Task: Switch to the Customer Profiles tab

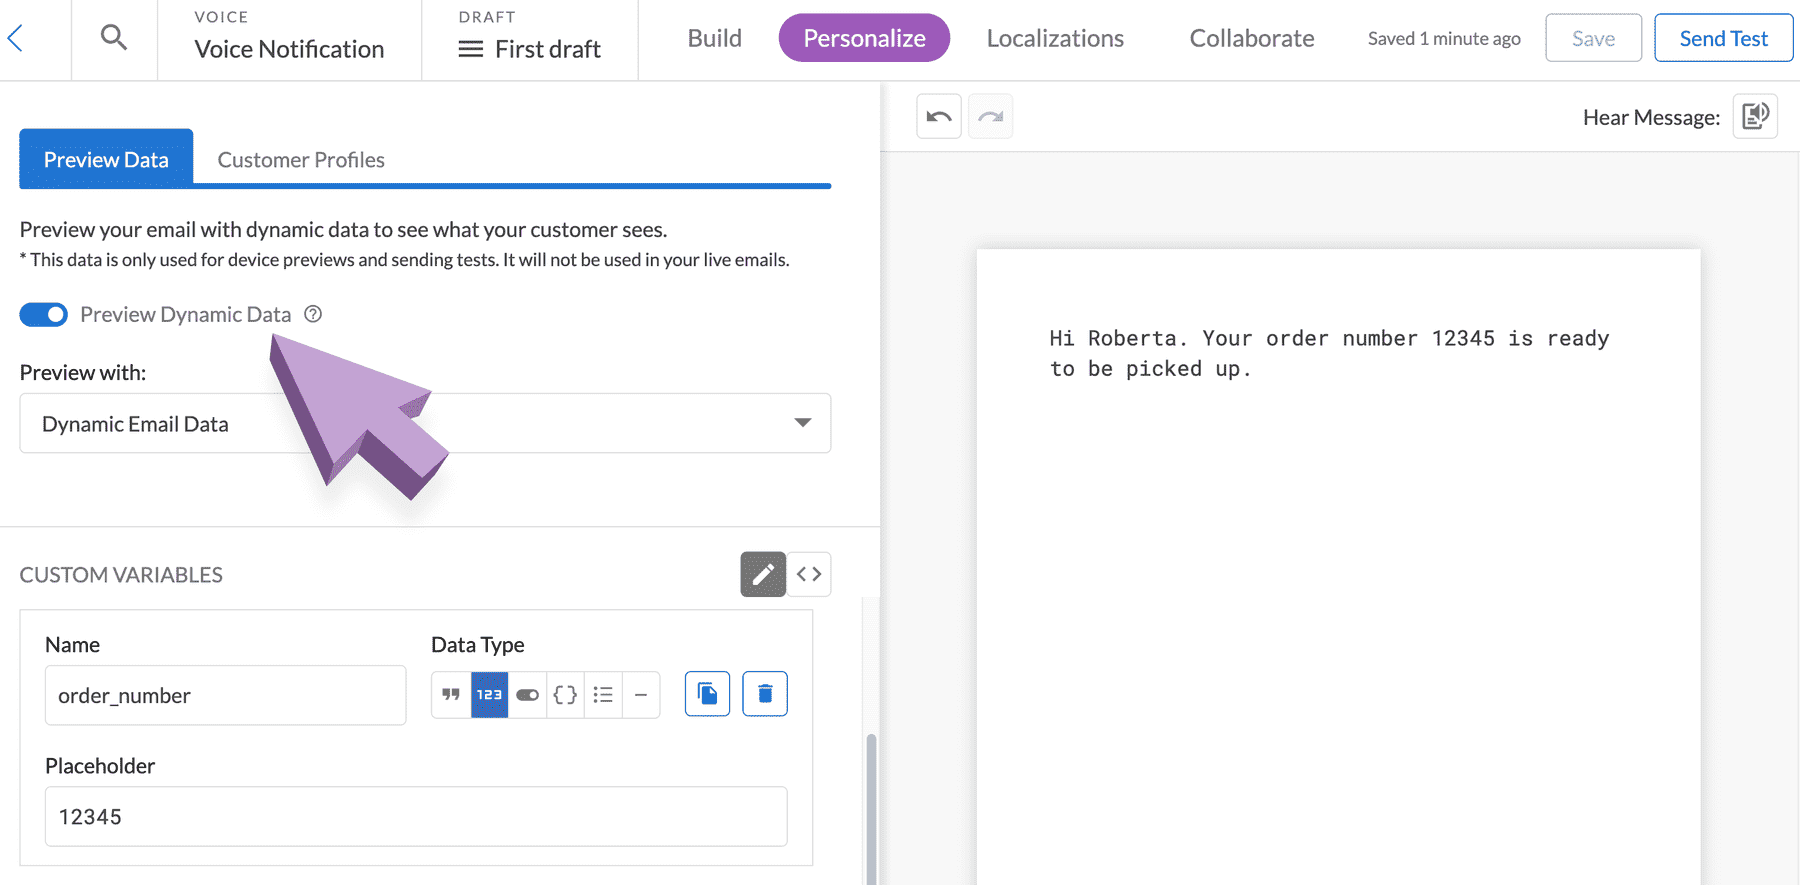Action: tap(301, 160)
